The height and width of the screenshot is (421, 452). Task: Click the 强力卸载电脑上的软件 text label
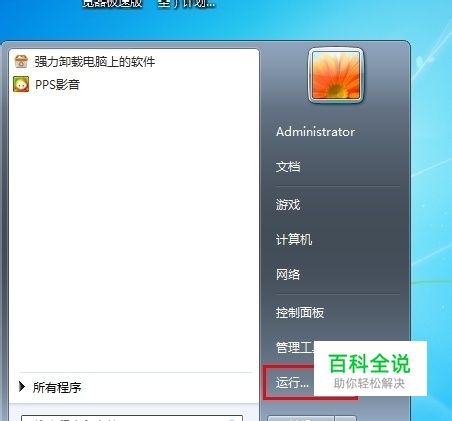pos(95,62)
